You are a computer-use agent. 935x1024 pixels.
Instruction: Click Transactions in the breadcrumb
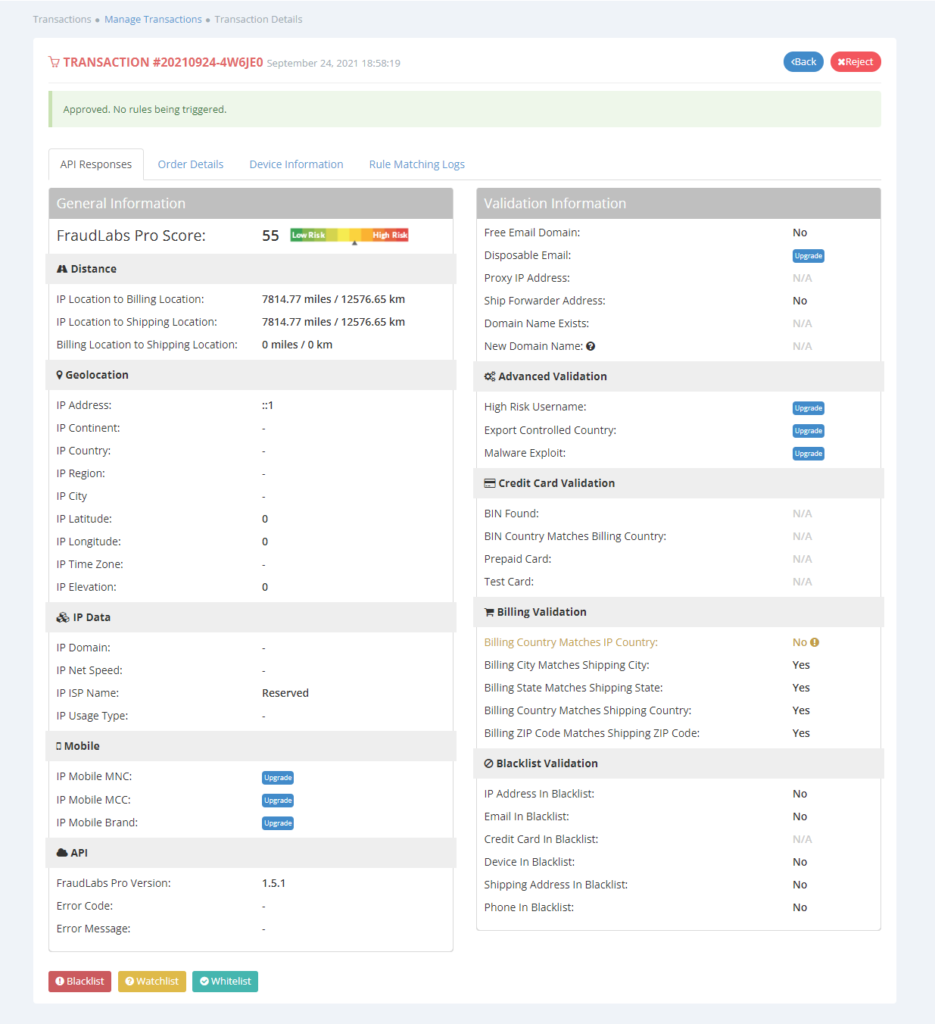(62, 20)
